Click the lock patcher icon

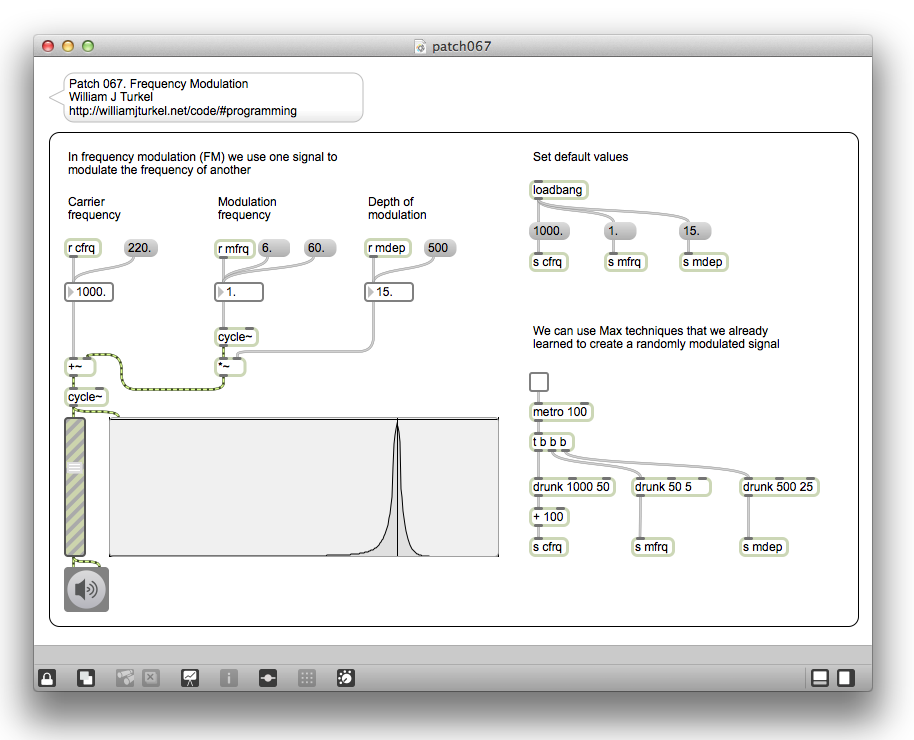[47, 678]
